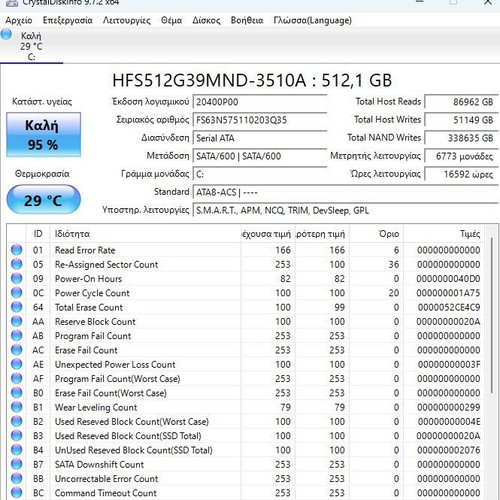Click the drive letter field C:

(260, 174)
